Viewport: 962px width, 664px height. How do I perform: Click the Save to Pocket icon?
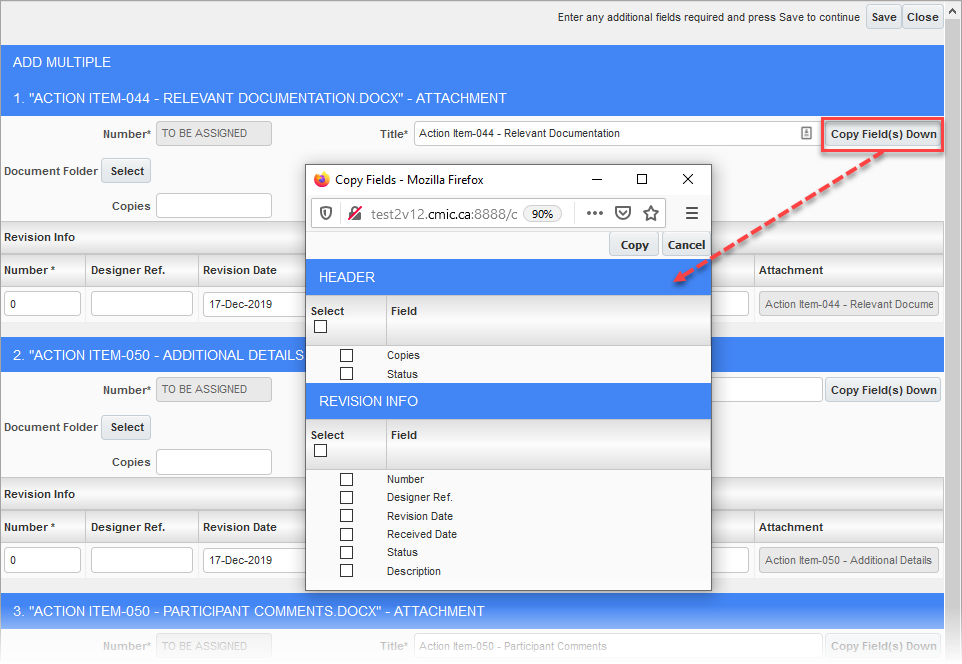(x=622, y=213)
